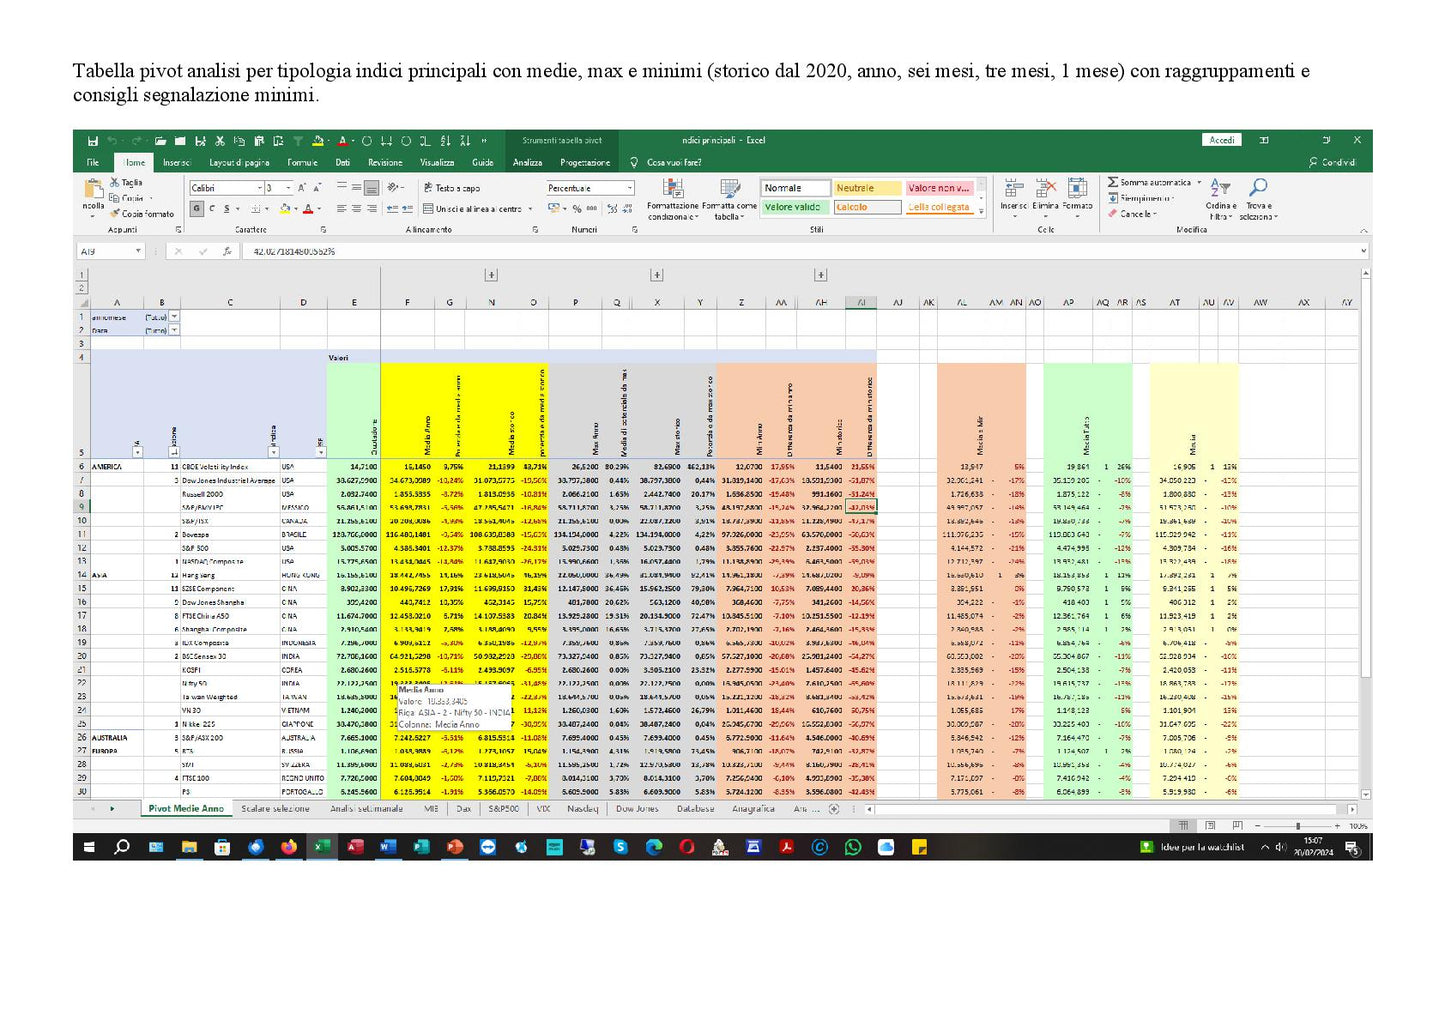Decrease font size with the small A icon
Image resolution: width=1445 pixels, height=1021 pixels.
pyautogui.click(x=317, y=188)
